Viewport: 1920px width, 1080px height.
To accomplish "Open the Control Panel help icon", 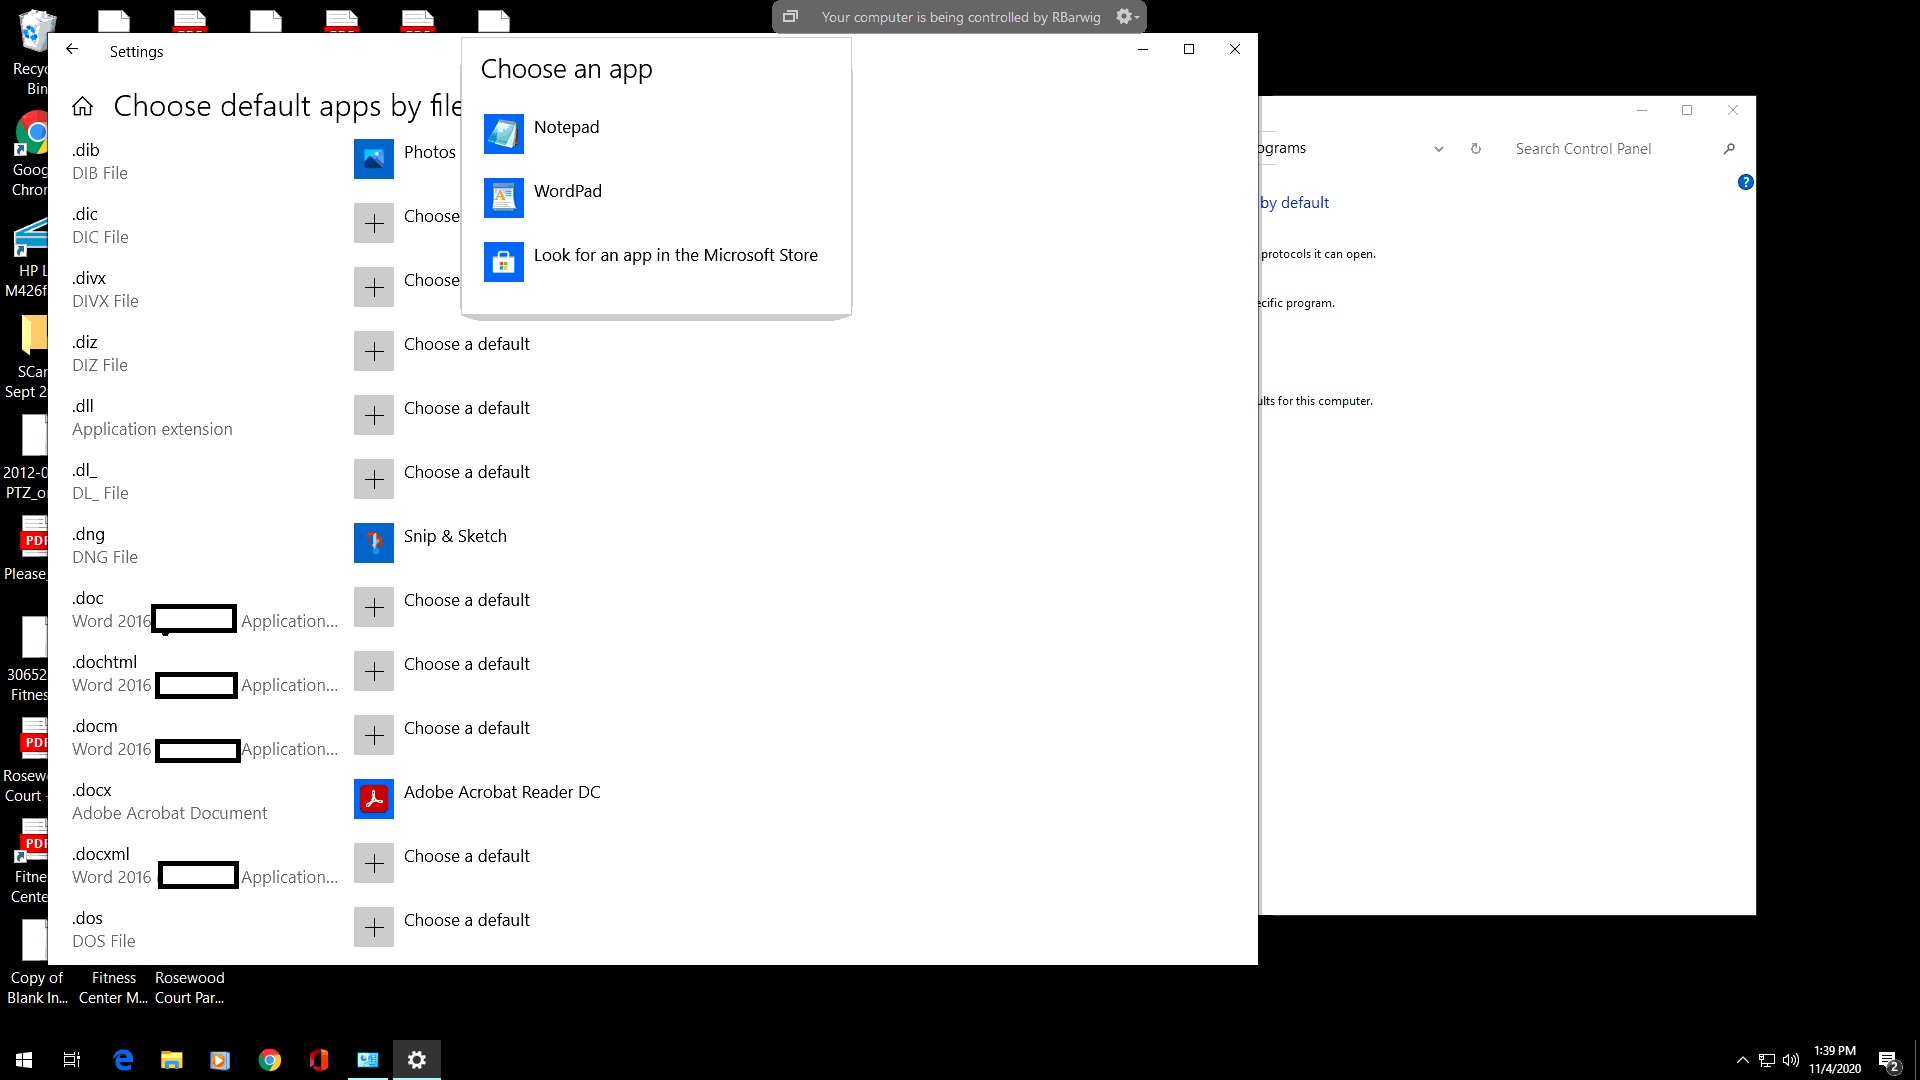I will click(x=1745, y=182).
